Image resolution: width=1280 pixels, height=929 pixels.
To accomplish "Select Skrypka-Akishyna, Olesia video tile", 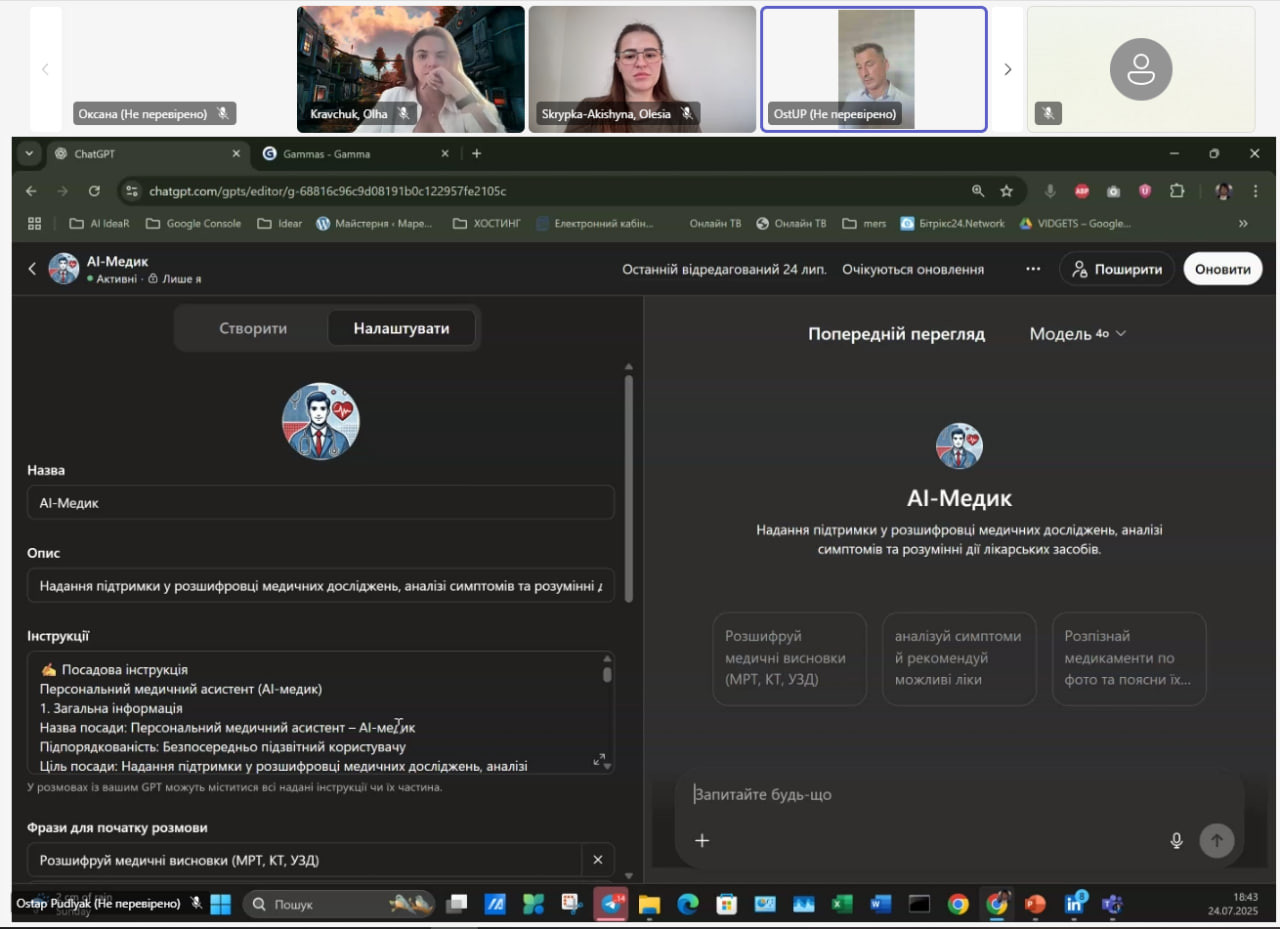I will pos(642,69).
